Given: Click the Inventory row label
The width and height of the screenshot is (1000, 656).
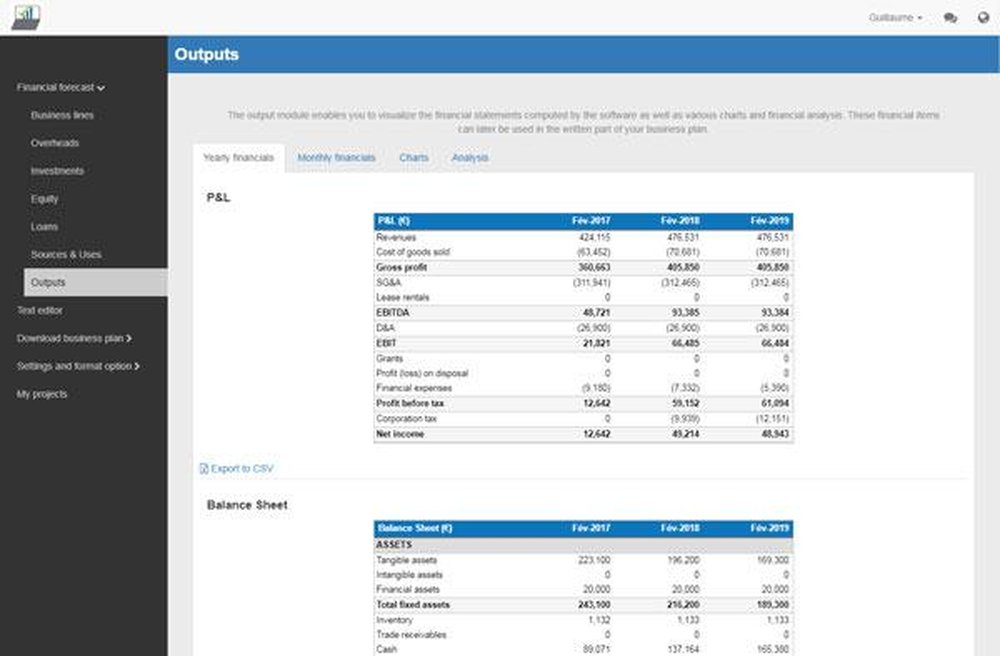Looking at the screenshot, I should pos(394,620).
